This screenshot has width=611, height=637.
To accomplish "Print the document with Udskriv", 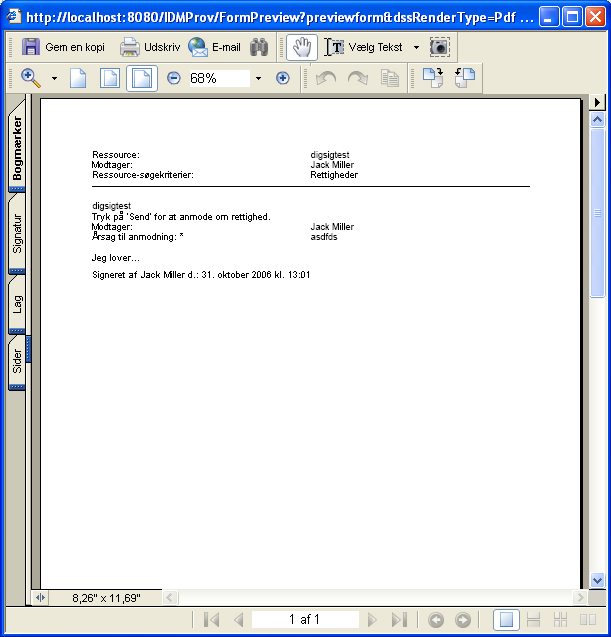I will click(150, 47).
